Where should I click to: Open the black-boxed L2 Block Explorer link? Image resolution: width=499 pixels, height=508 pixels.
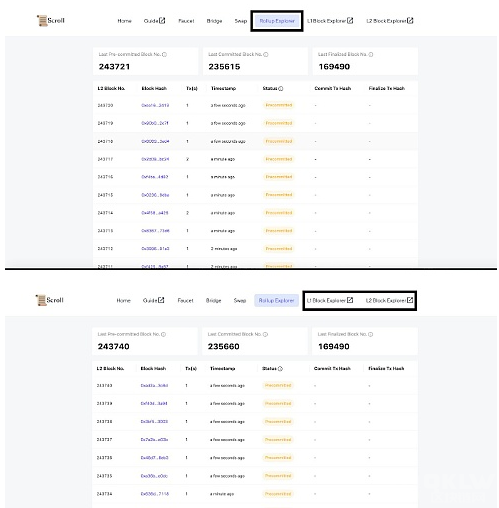click(389, 300)
